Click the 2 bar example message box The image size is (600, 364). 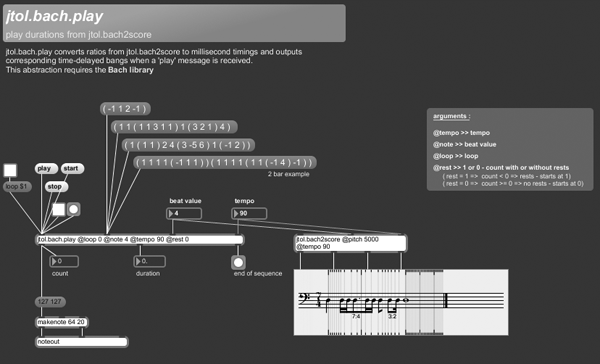click(x=225, y=163)
